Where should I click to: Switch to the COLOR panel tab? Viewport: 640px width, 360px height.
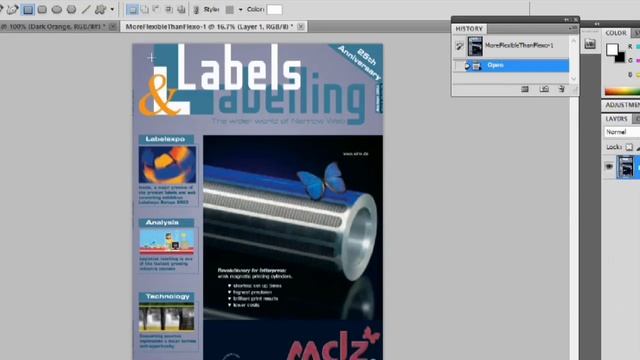(616, 33)
